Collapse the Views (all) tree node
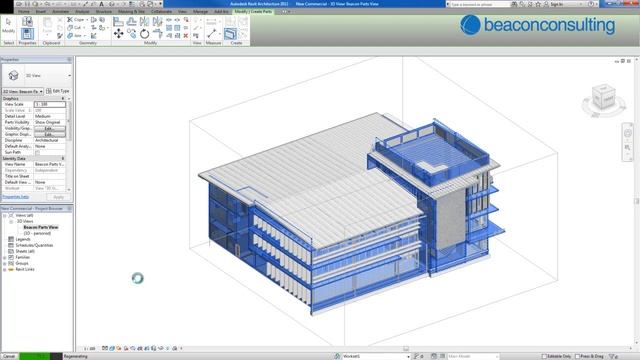 (x=5, y=215)
